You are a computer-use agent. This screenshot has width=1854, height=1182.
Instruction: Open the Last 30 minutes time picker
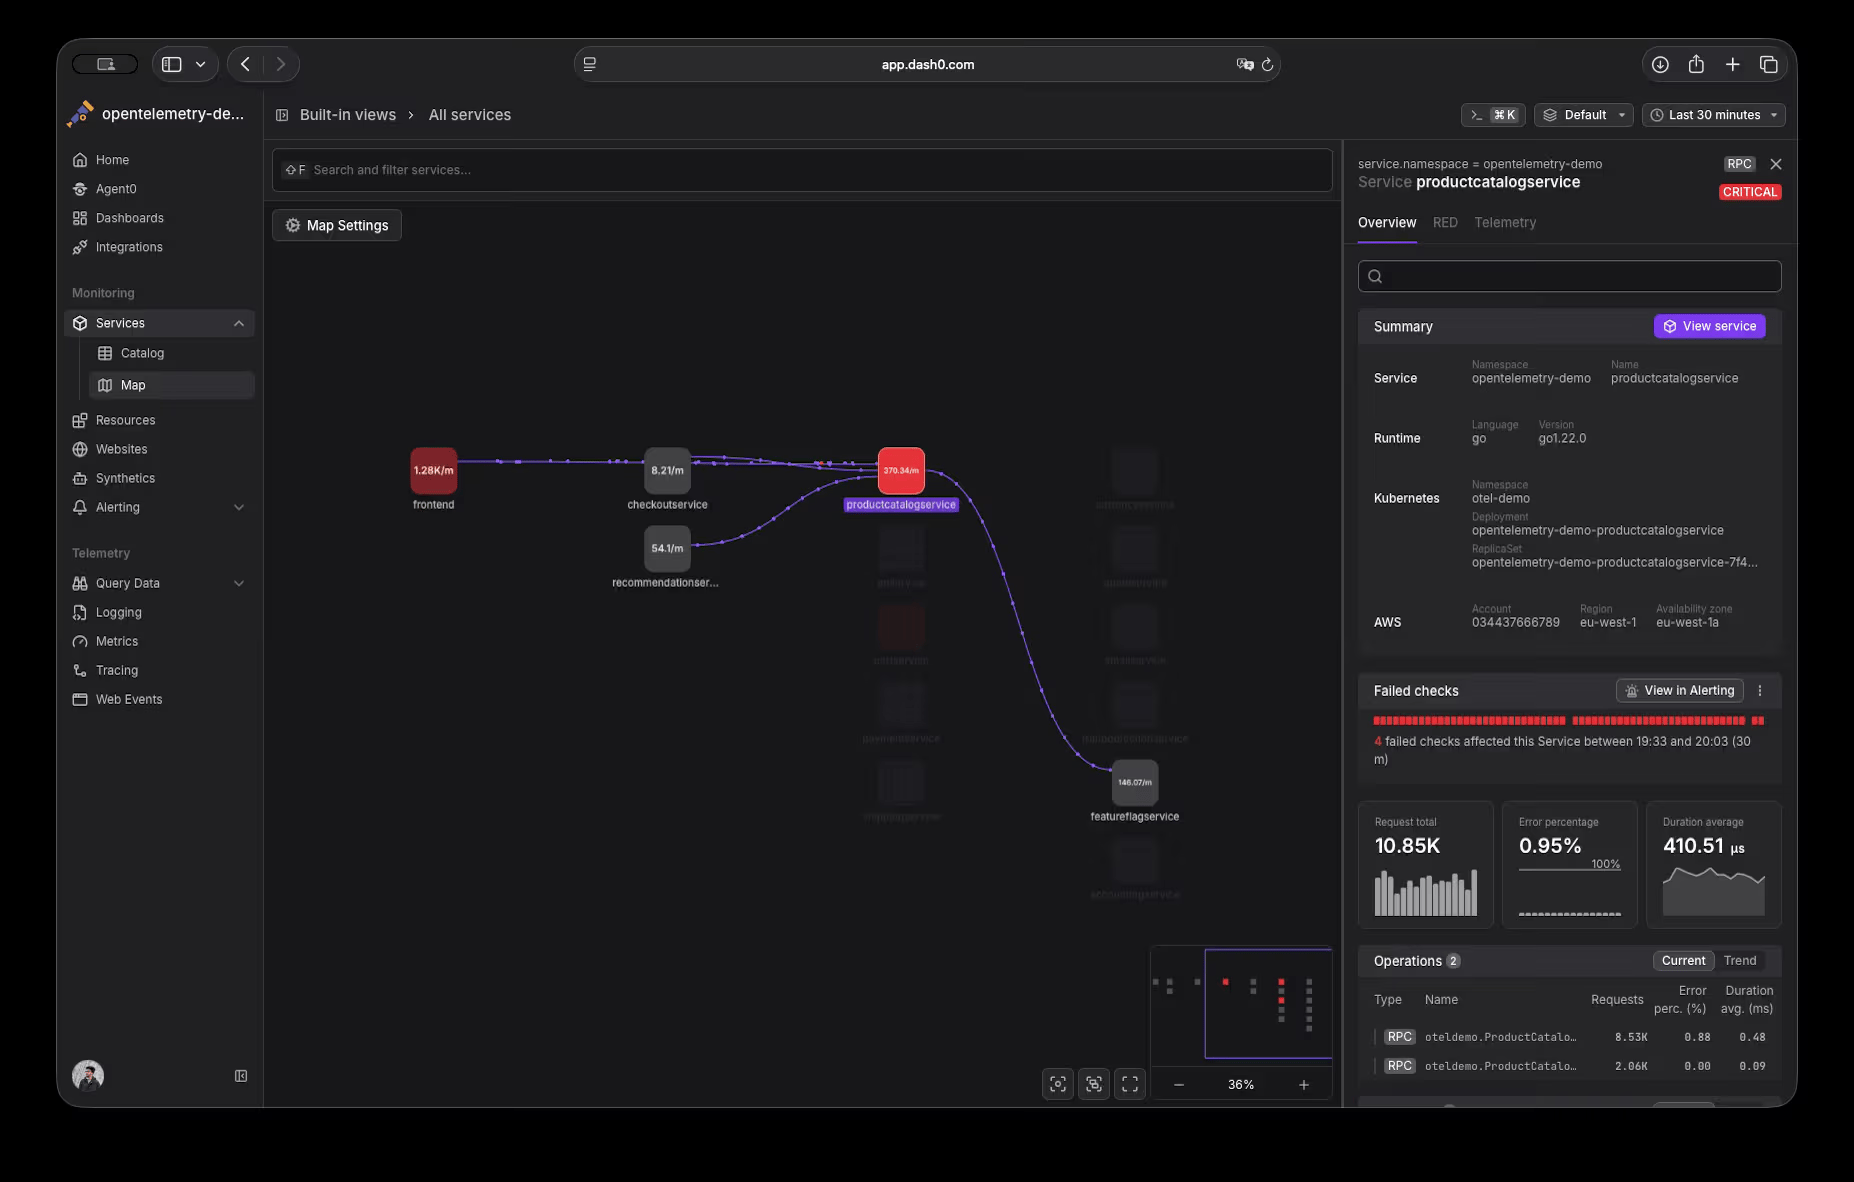click(1713, 115)
